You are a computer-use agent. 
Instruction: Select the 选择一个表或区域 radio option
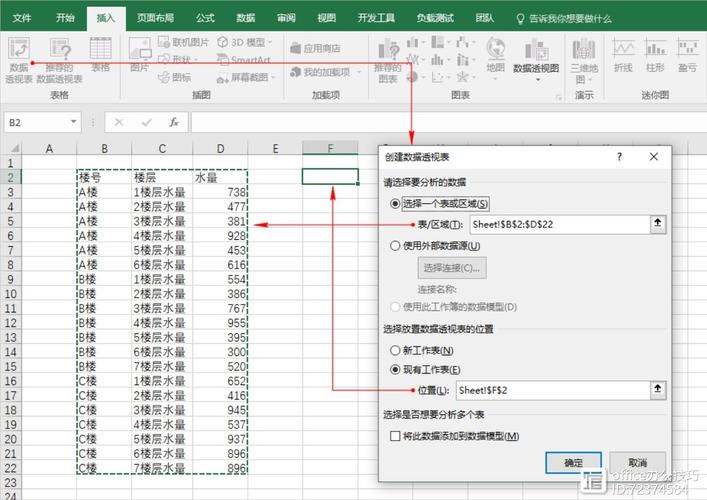(395, 204)
